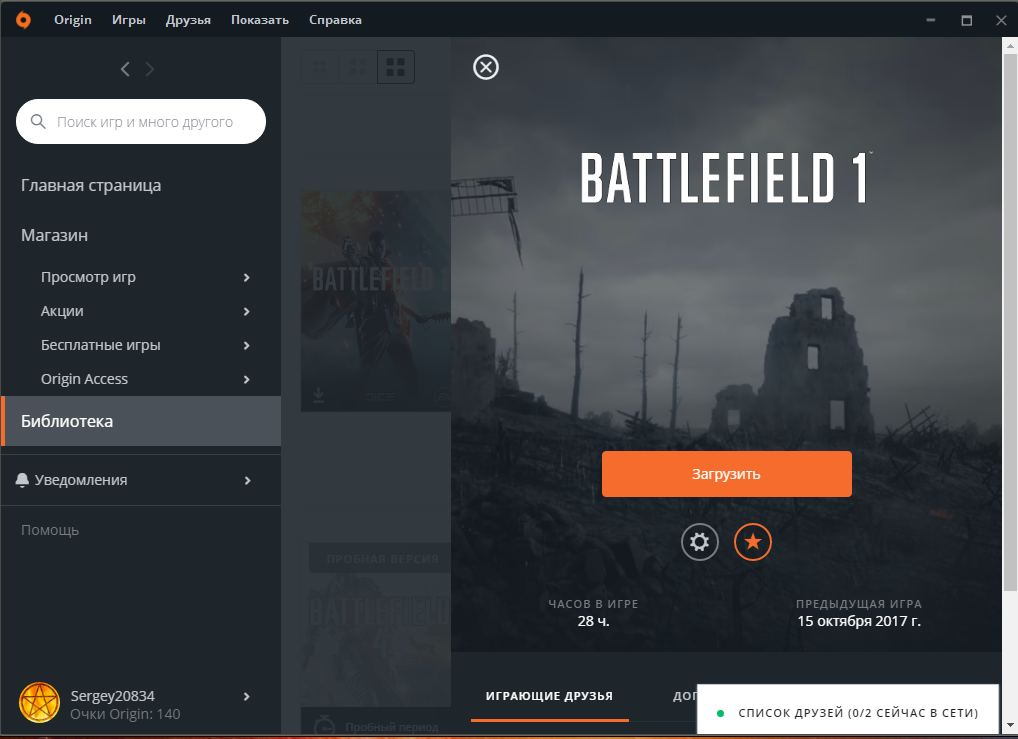Screen dimensions: 1018x739
Task: Click the search magnifier icon
Action: (38, 121)
